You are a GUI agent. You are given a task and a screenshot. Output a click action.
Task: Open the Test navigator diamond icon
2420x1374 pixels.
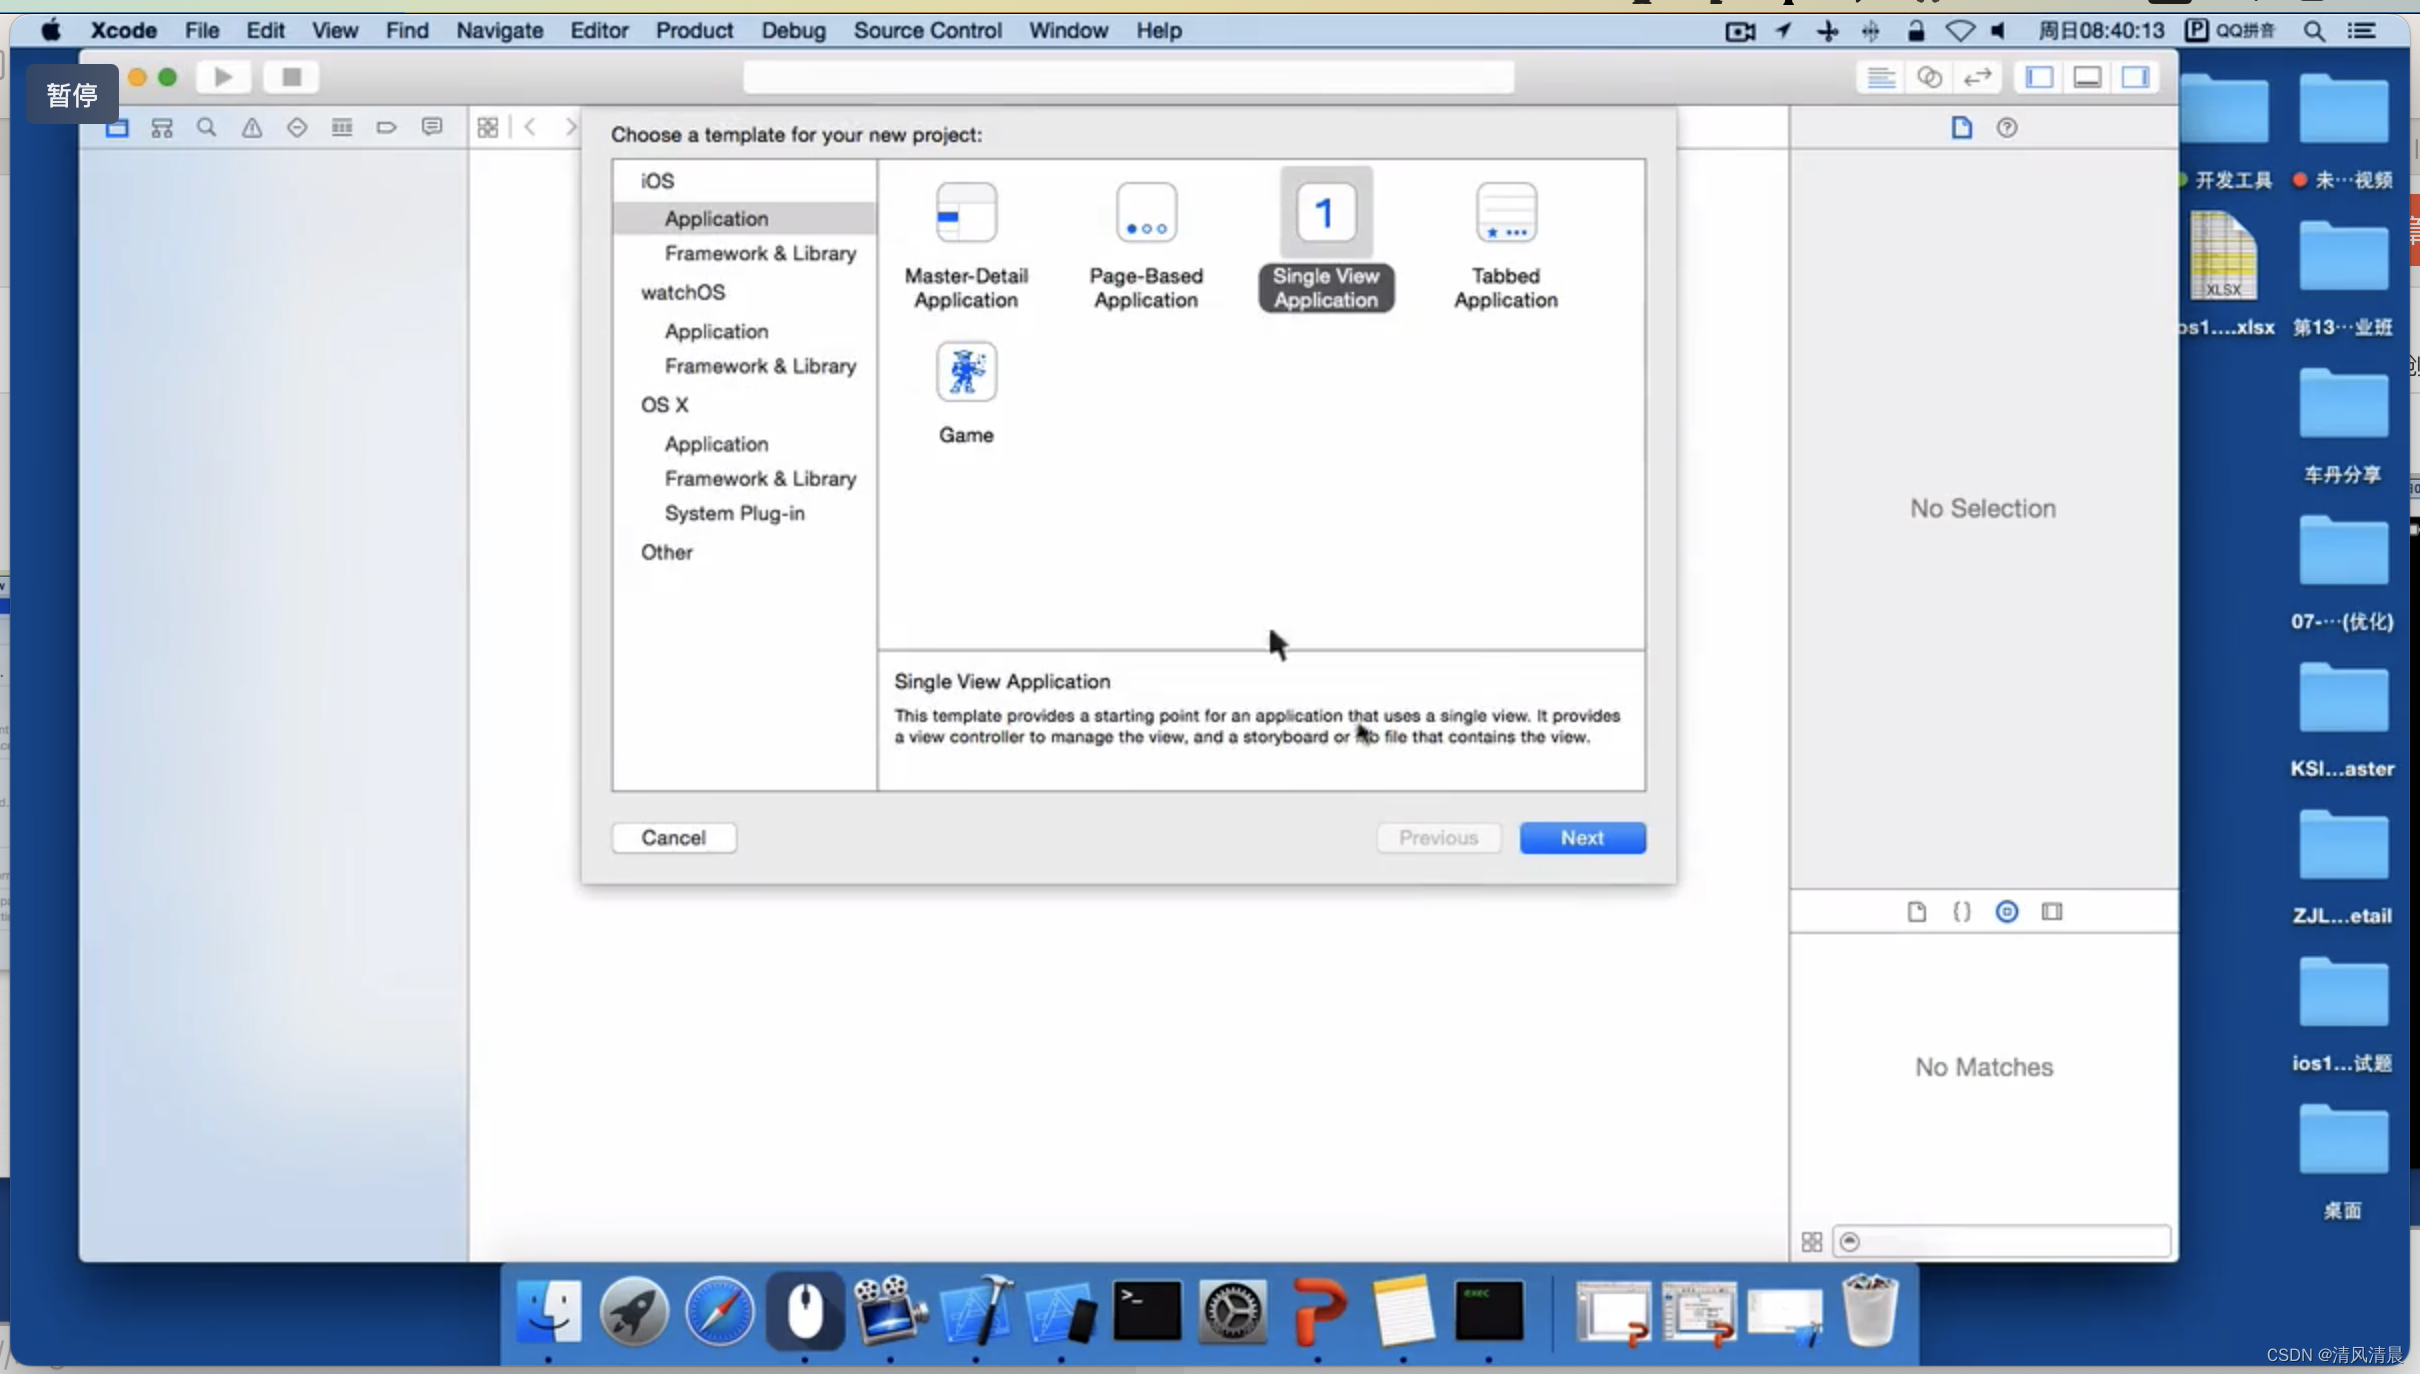coord(297,127)
